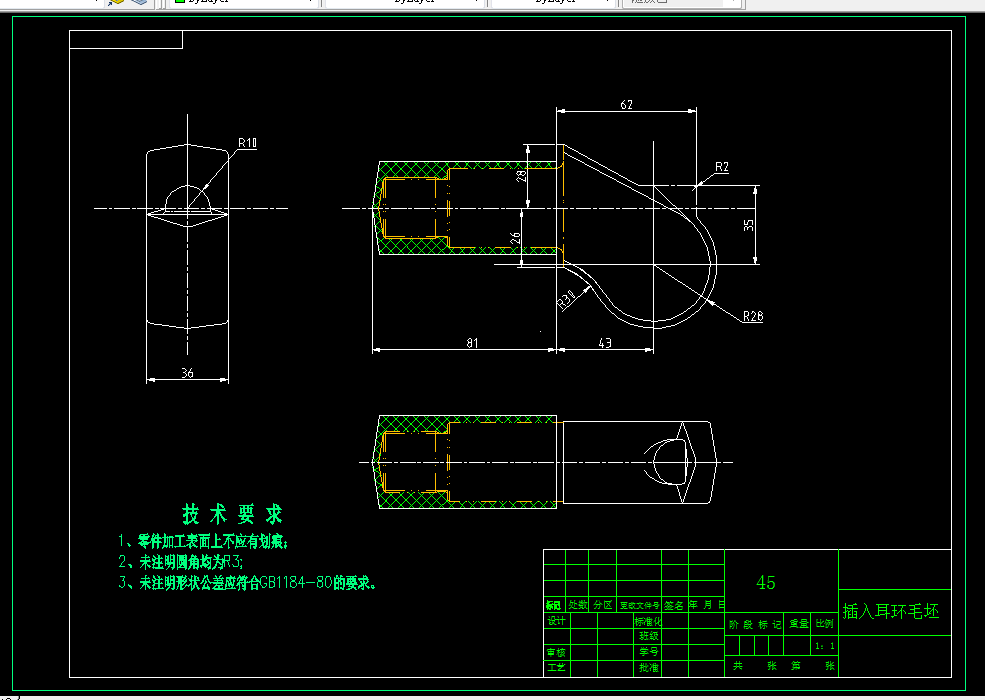The width and height of the screenshot is (985, 700).
Task: Select the 工艺 title block label
Action: click(x=557, y=667)
